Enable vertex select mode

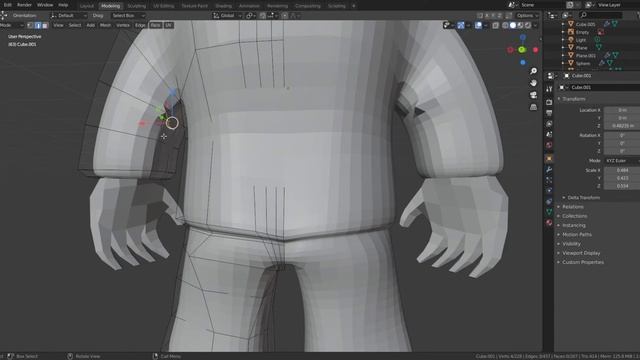click(x=30, y=25)
